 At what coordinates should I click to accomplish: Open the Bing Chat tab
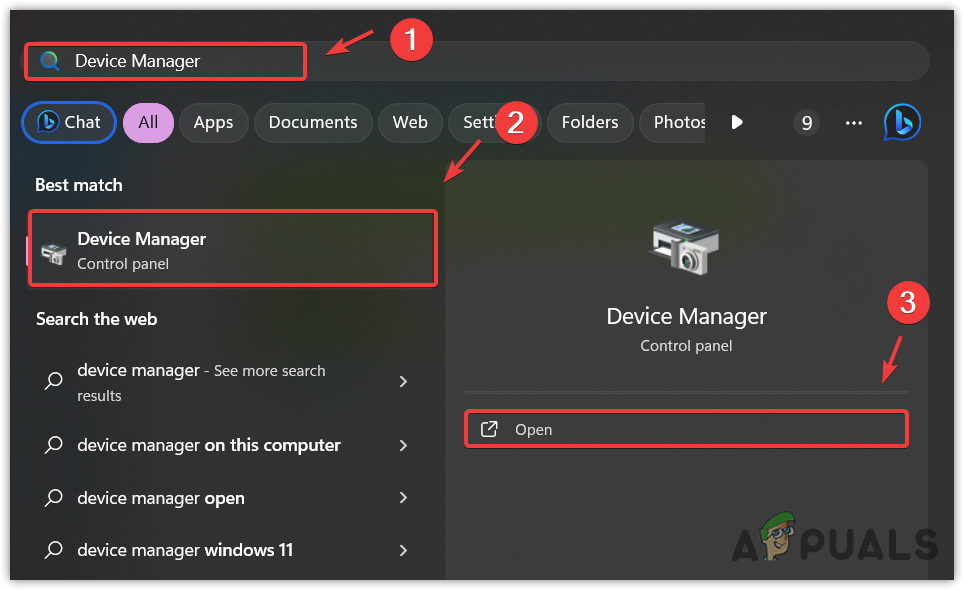coord(69,122)
